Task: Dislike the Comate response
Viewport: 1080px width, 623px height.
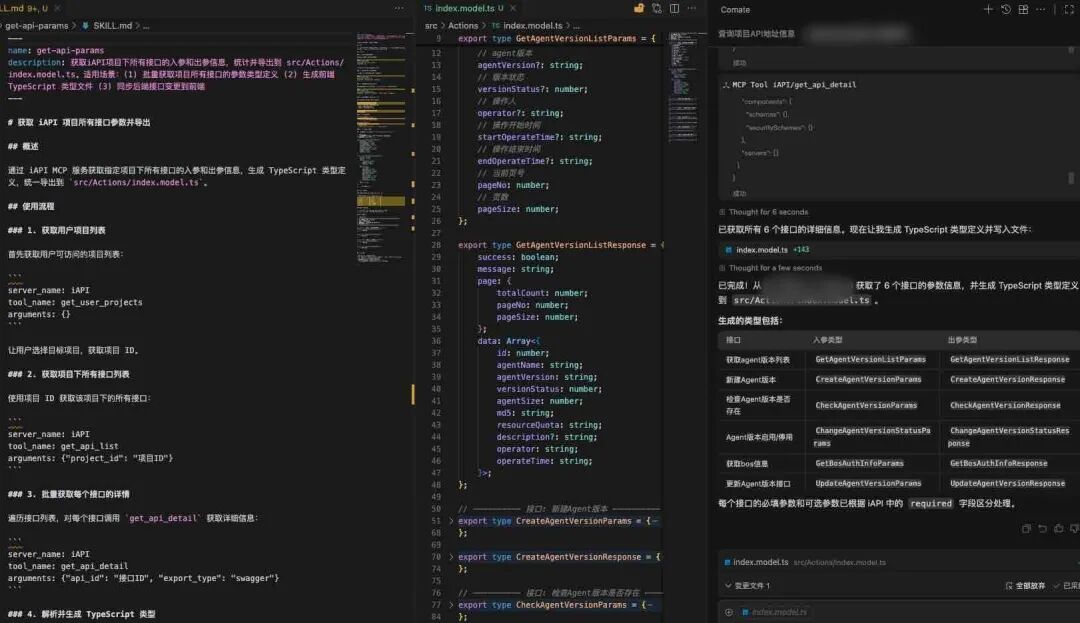Action: click(x=1074, y=529)
